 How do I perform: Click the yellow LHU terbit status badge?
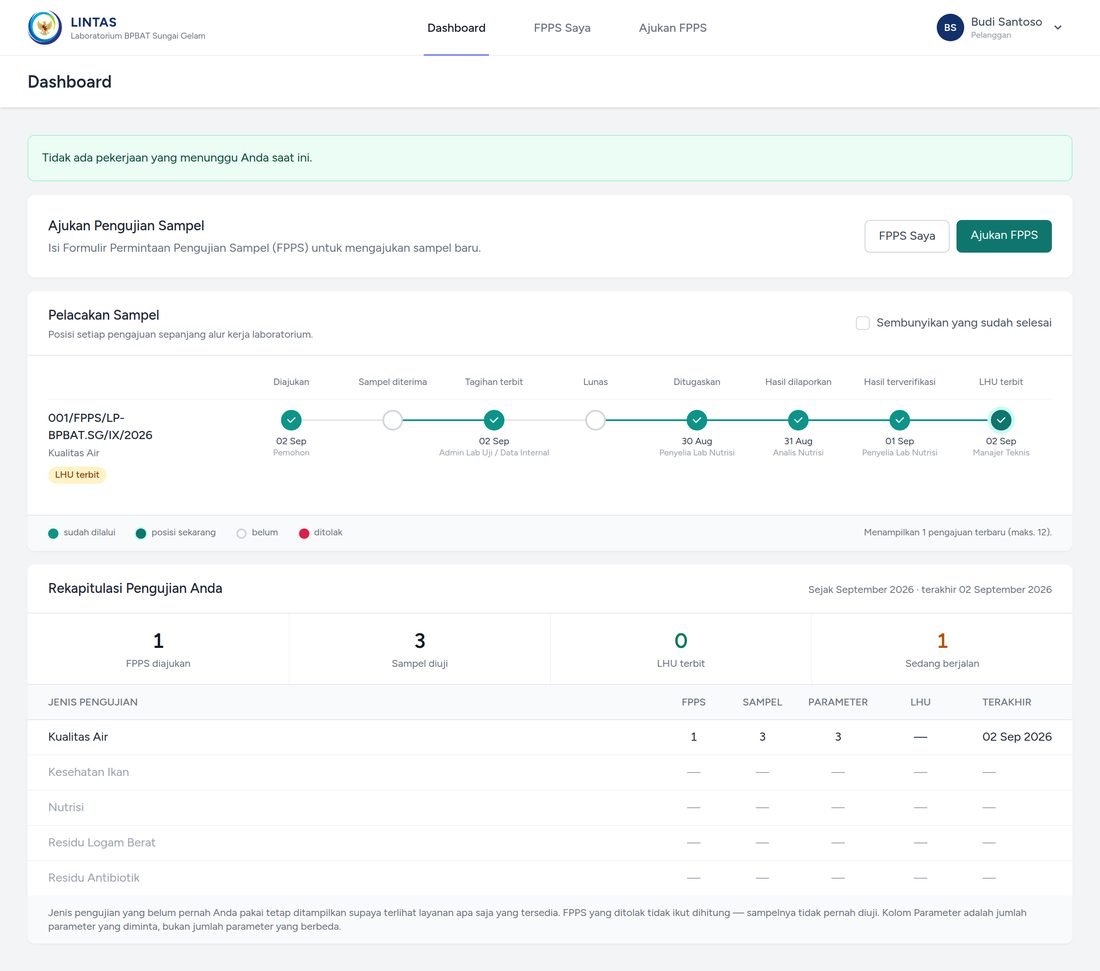pyautogui.click(x=77, y=475)
